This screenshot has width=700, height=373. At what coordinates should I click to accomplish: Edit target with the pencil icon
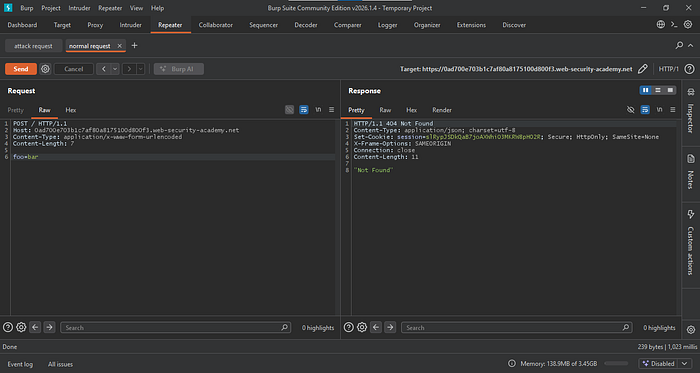click(642, 69)
